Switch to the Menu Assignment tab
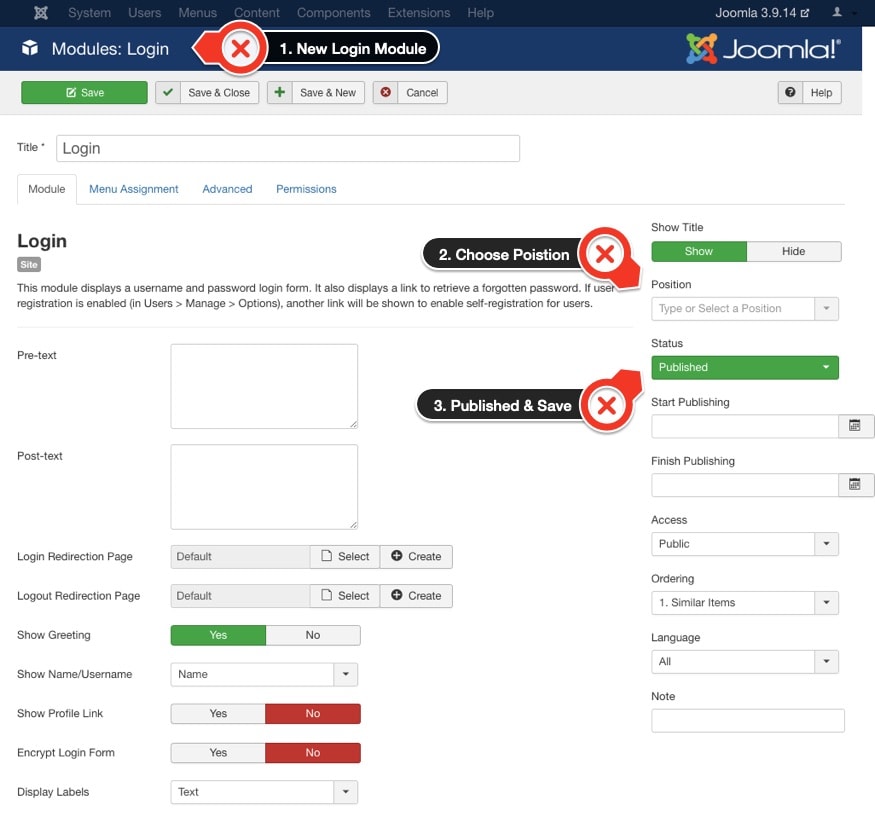 click(133, 188)
